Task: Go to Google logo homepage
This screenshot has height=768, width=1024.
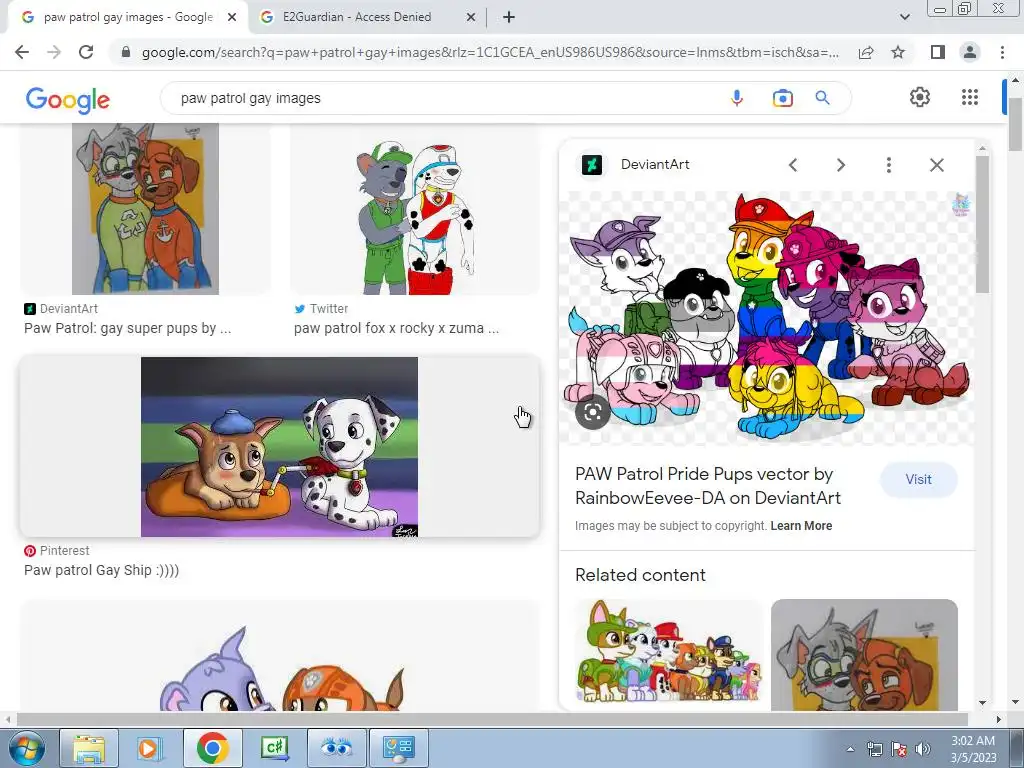Action: (67, 99)
